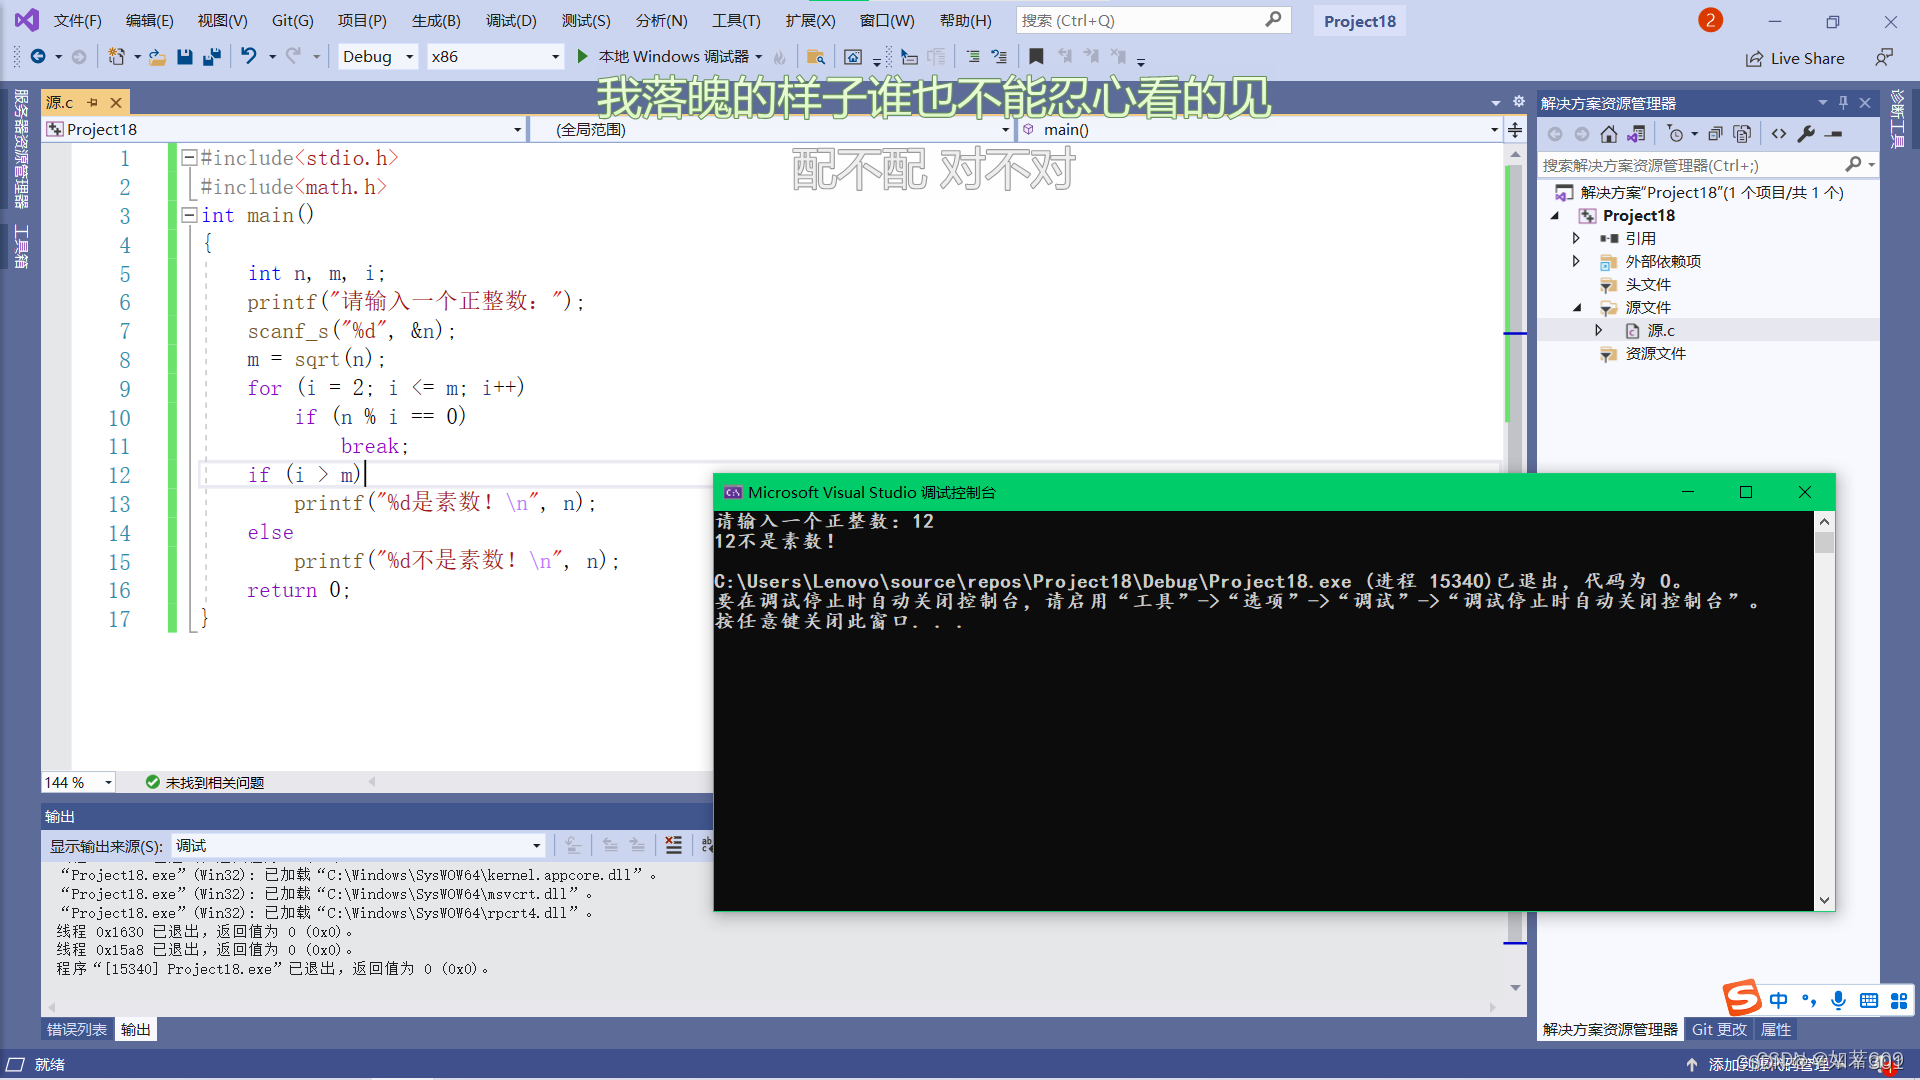Click the Home icon in Solution Explorer
This screenshot has height=1080, width=1920.
[x=1609, y=134]
